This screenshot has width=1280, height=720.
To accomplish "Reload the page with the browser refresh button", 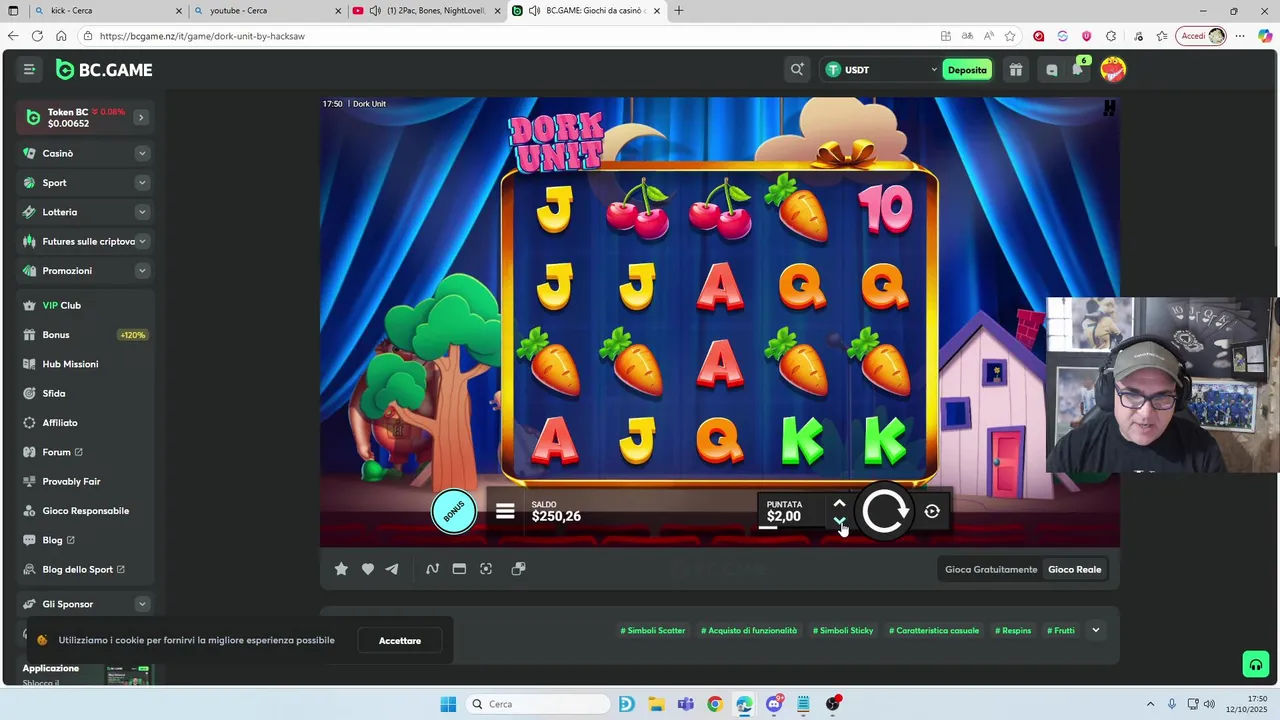I will 37,36.
